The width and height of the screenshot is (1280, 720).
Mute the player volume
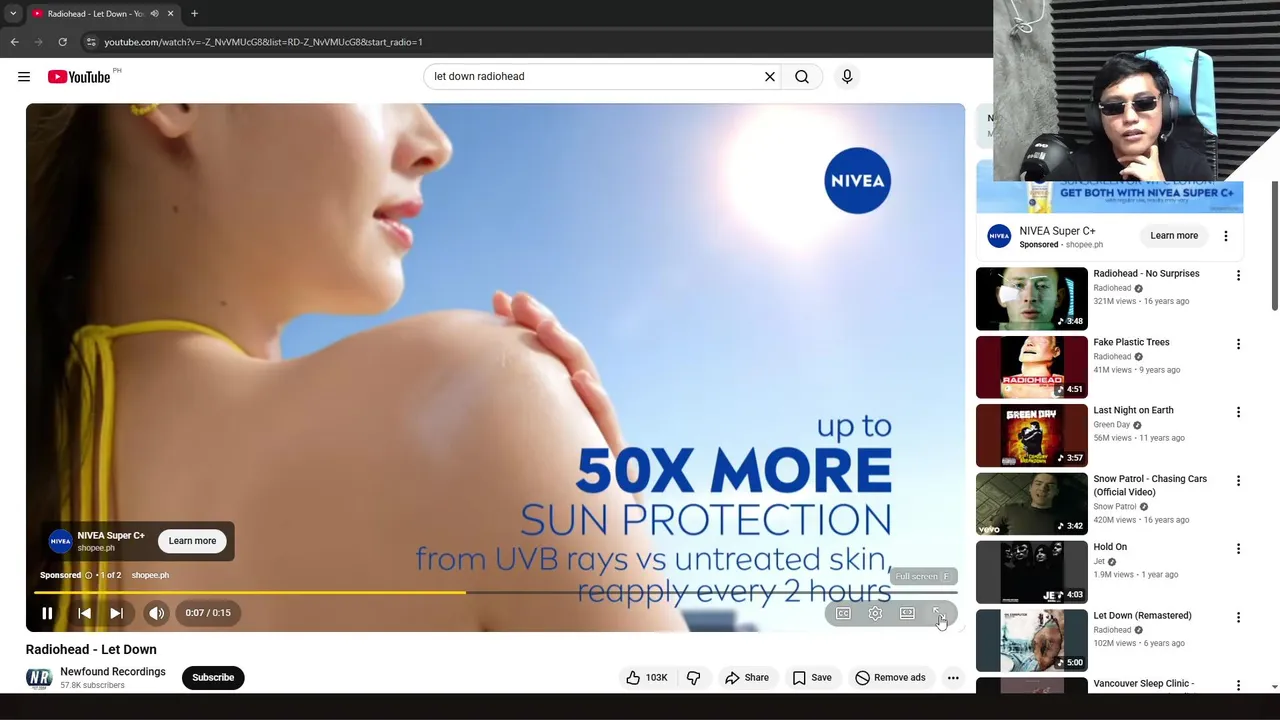pyautogui.click(x=157, y=613)
